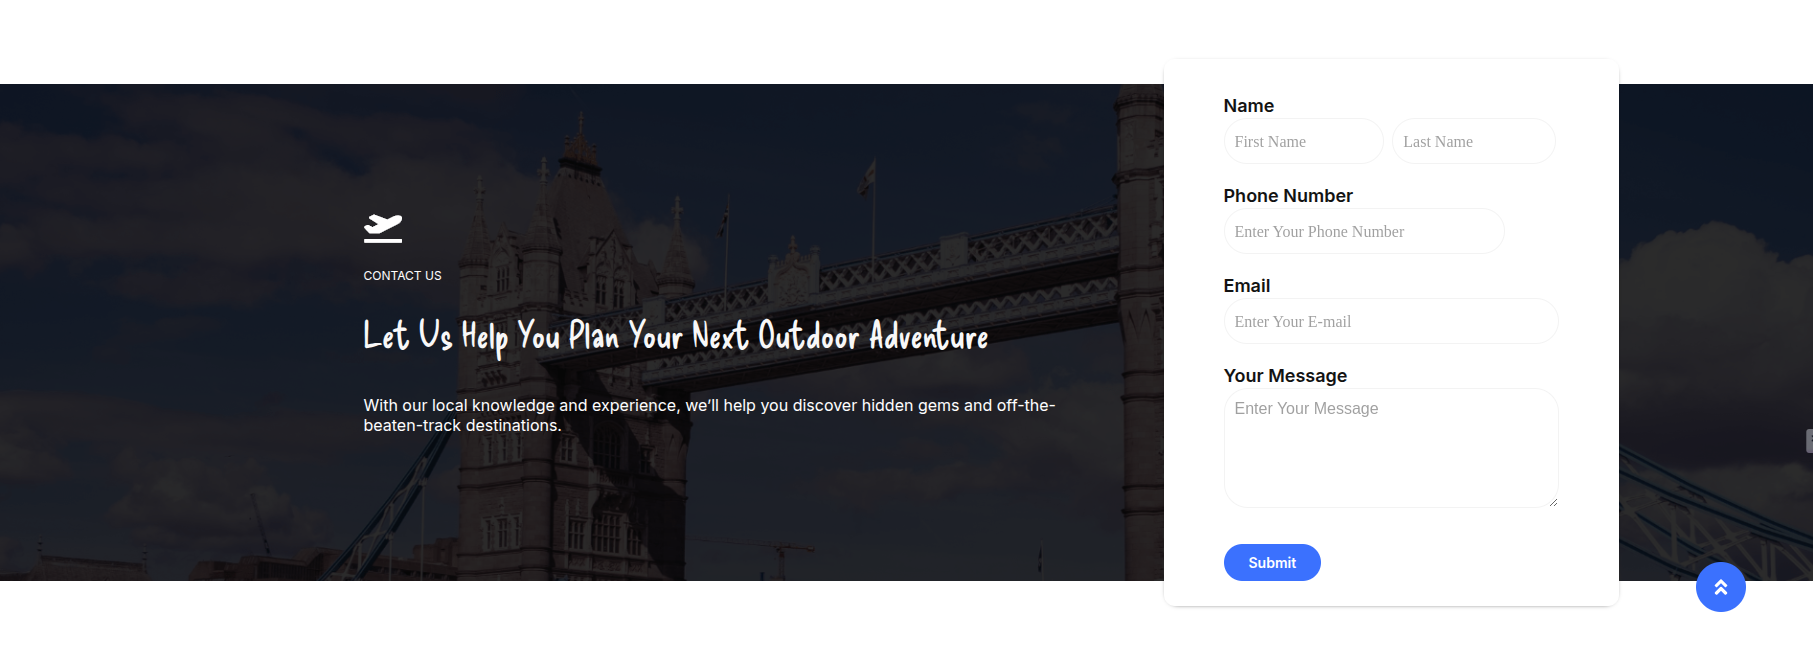Screen dimensions: 1813x660
Task: Select the E-mail input box
Action: [1391, 321]
